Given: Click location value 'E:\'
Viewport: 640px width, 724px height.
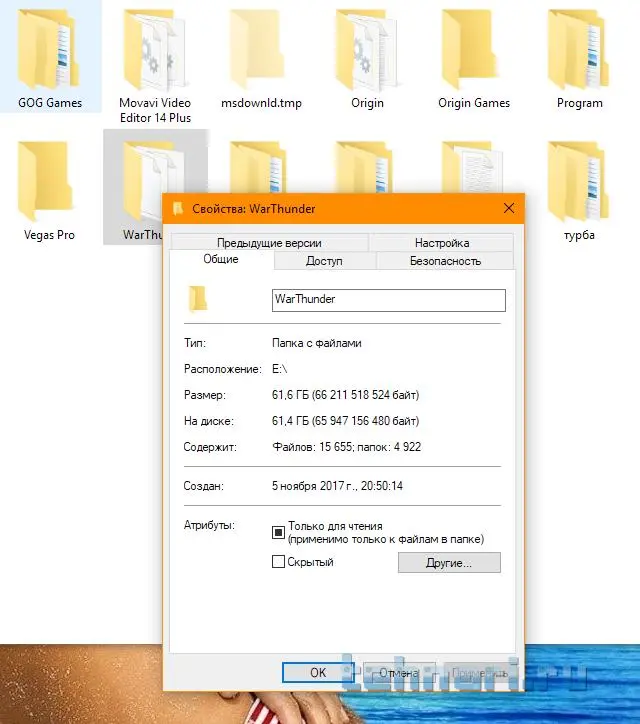Looking at the screenshot, I should [279, 369].
